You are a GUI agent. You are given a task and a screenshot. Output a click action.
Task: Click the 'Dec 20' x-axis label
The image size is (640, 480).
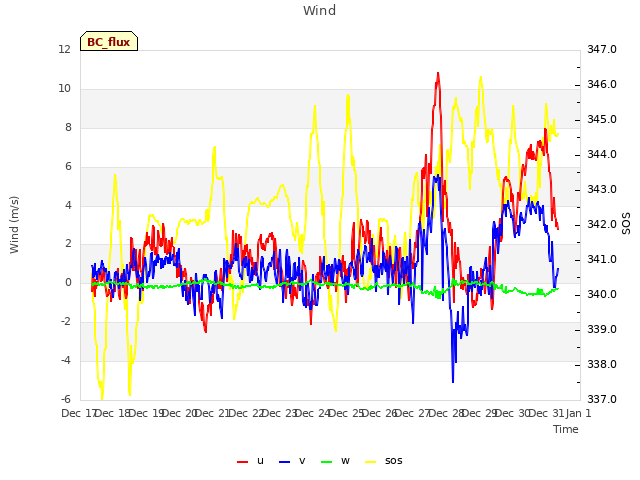(x=180, y=413)
